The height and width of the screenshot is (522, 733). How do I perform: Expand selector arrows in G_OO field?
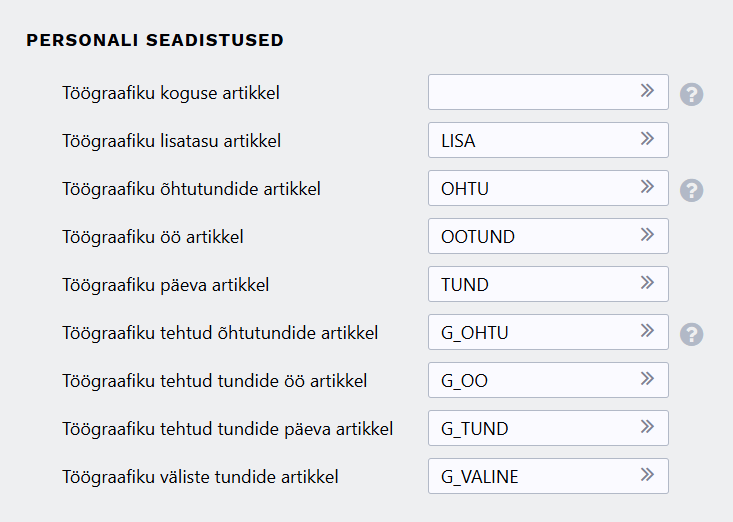tap(647, 379)
